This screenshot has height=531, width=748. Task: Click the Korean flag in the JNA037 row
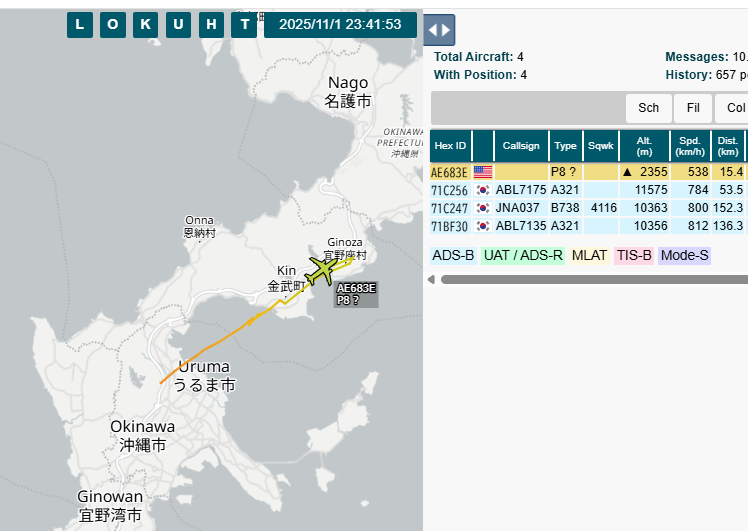click(x=483, y=208)
